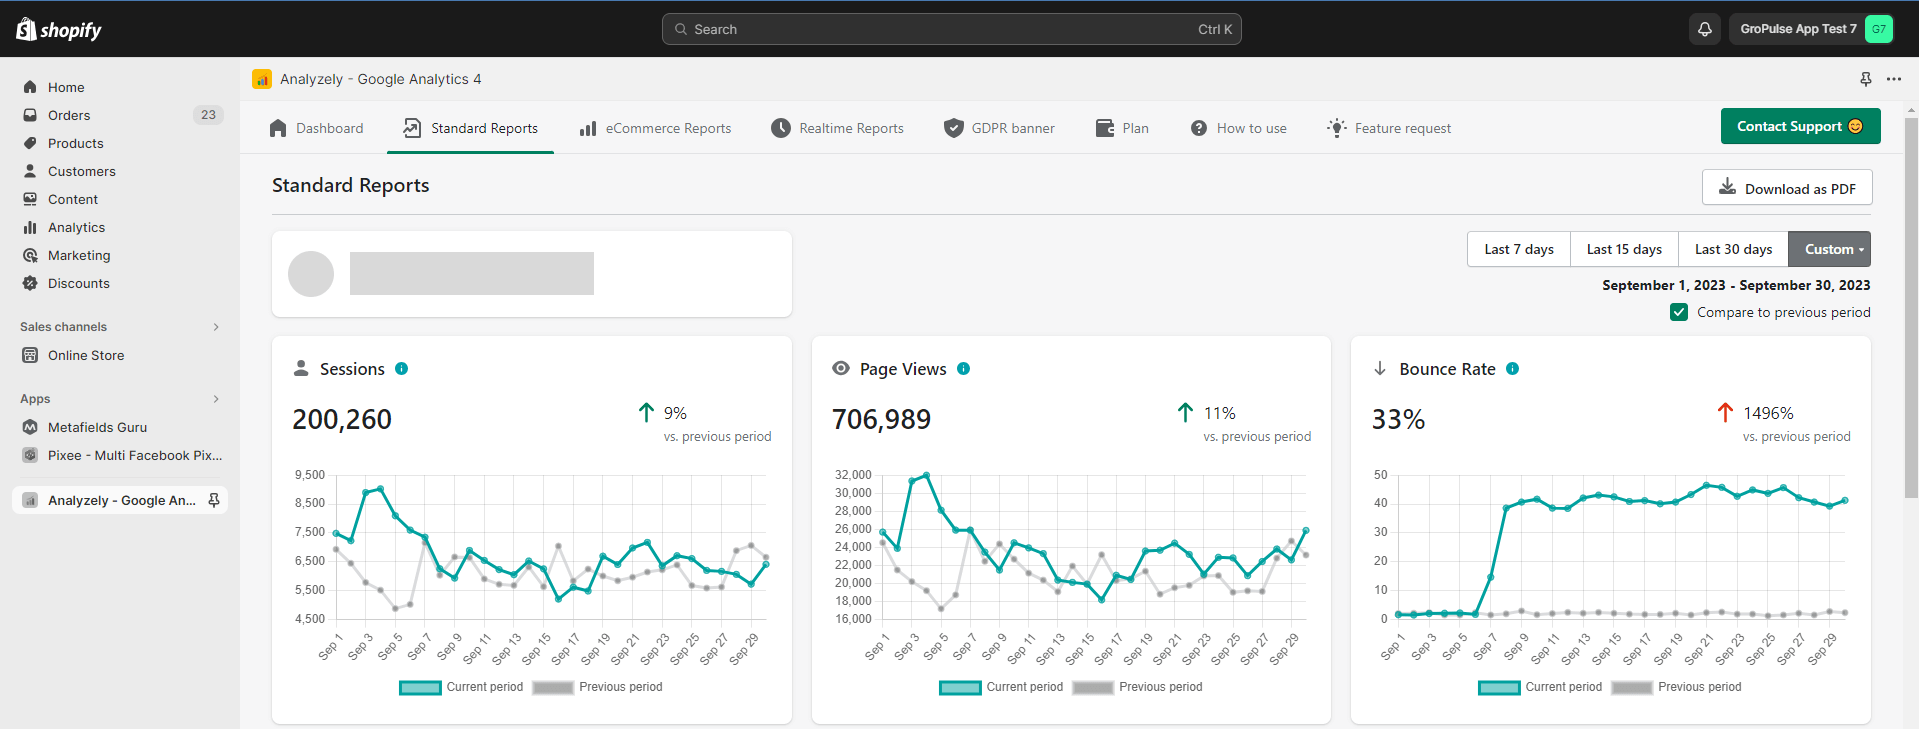Click the Analytics bar chart icon

pos(30,227)
